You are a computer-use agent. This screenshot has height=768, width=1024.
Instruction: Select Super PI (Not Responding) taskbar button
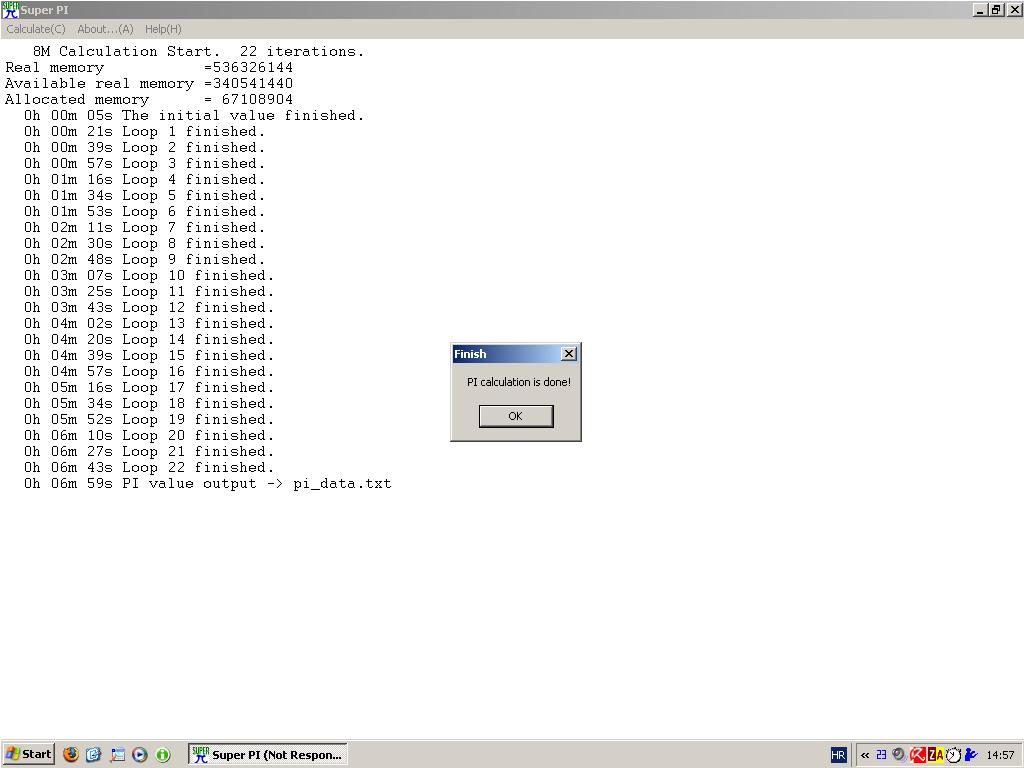268,754
